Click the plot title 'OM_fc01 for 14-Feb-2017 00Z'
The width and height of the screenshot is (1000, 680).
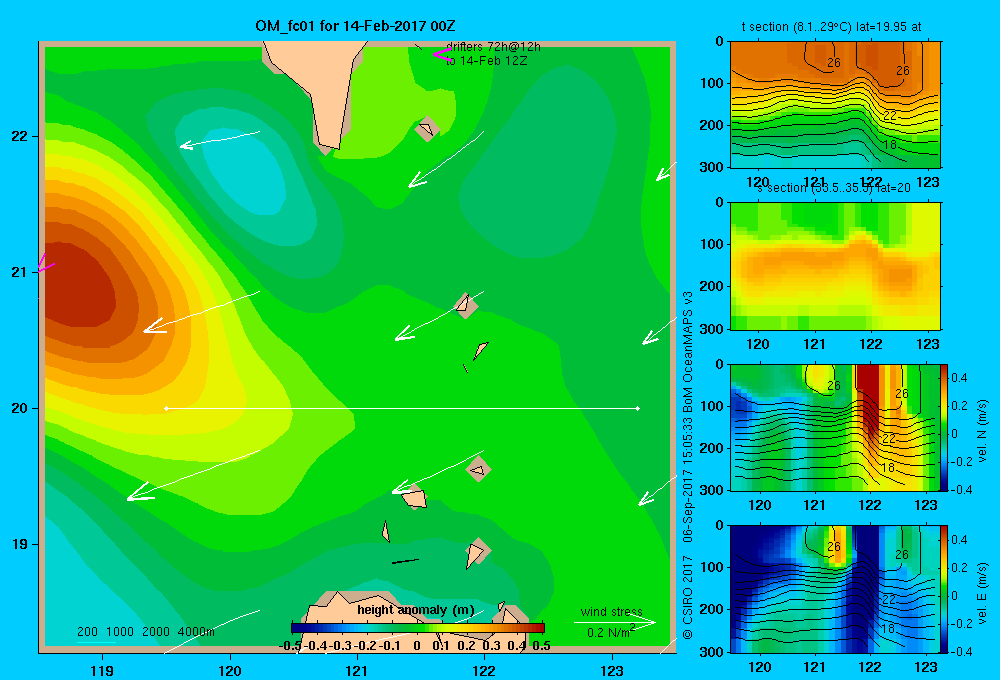355,26
